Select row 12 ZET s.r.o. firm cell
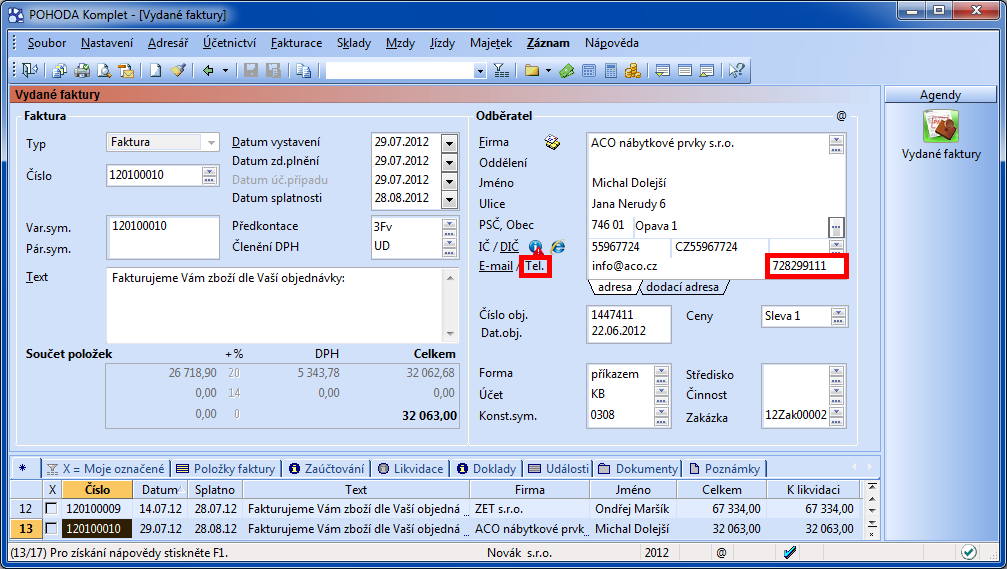This screenshot has width=1007, height=569. (x=530, y=509)
